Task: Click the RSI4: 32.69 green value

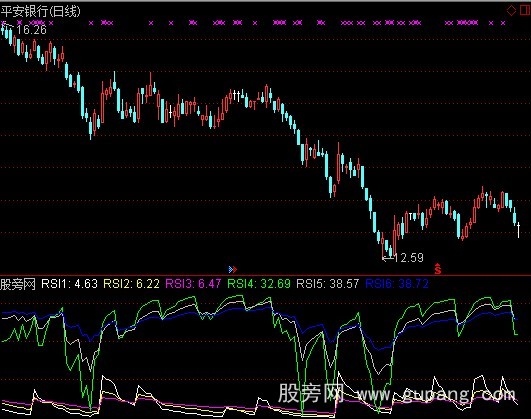Action: 259,284
